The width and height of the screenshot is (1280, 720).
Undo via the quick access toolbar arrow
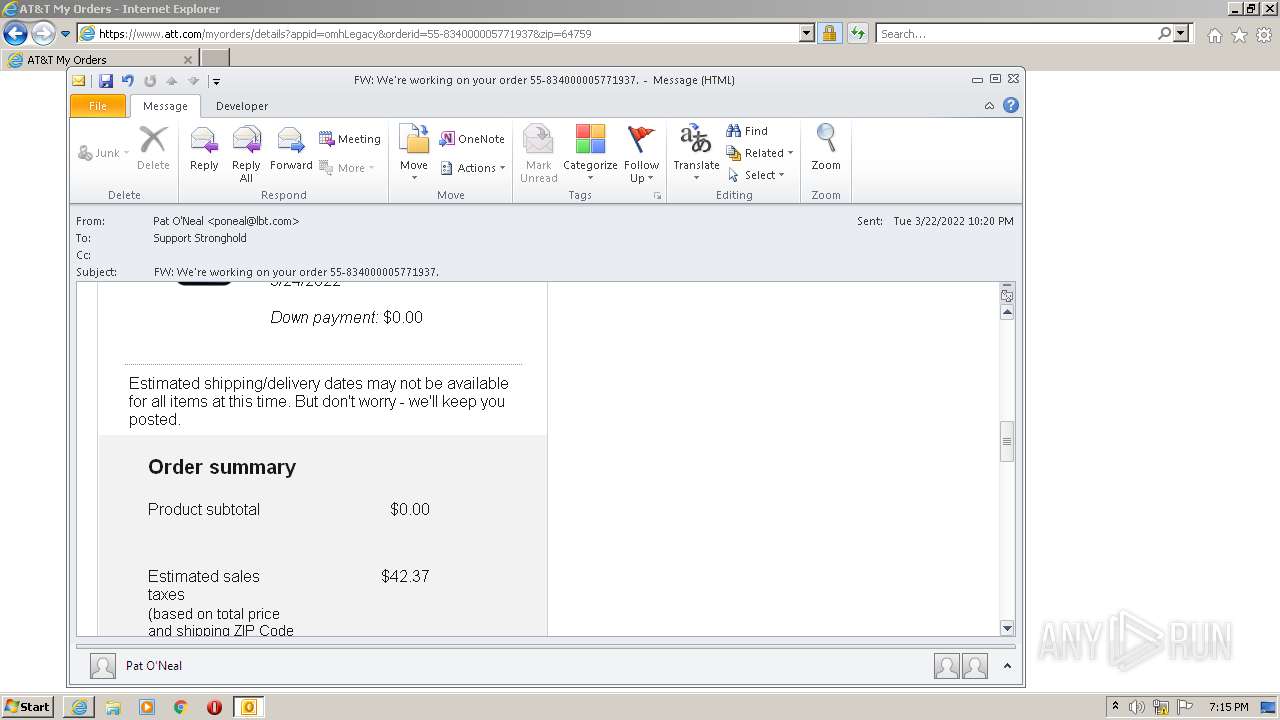tap(128, 80)
